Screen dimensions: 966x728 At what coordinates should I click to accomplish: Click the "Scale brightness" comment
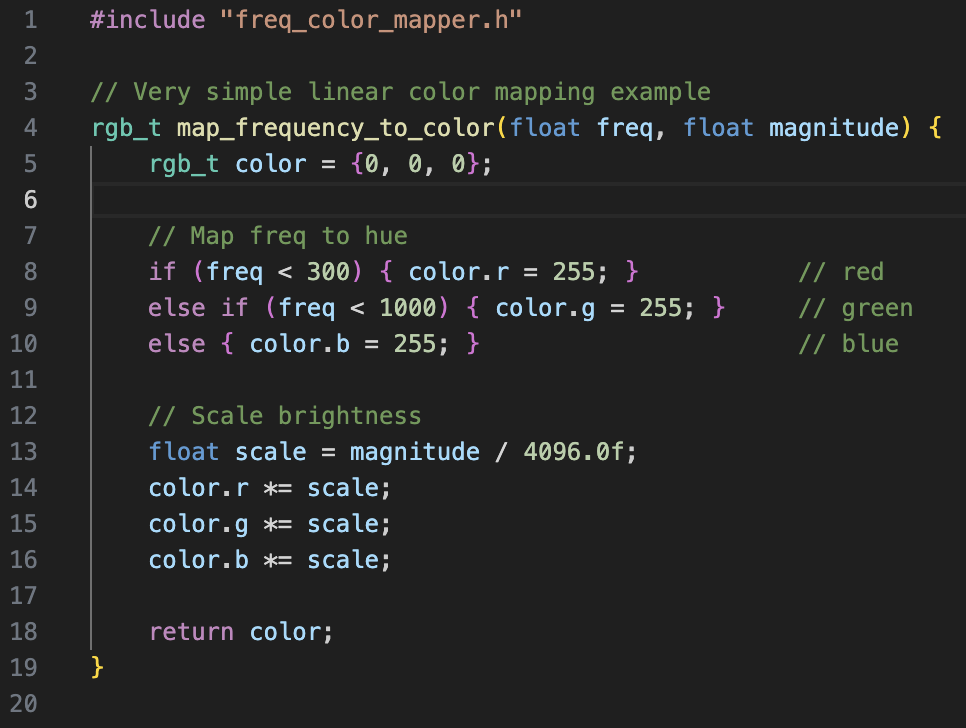coord(285,416)
